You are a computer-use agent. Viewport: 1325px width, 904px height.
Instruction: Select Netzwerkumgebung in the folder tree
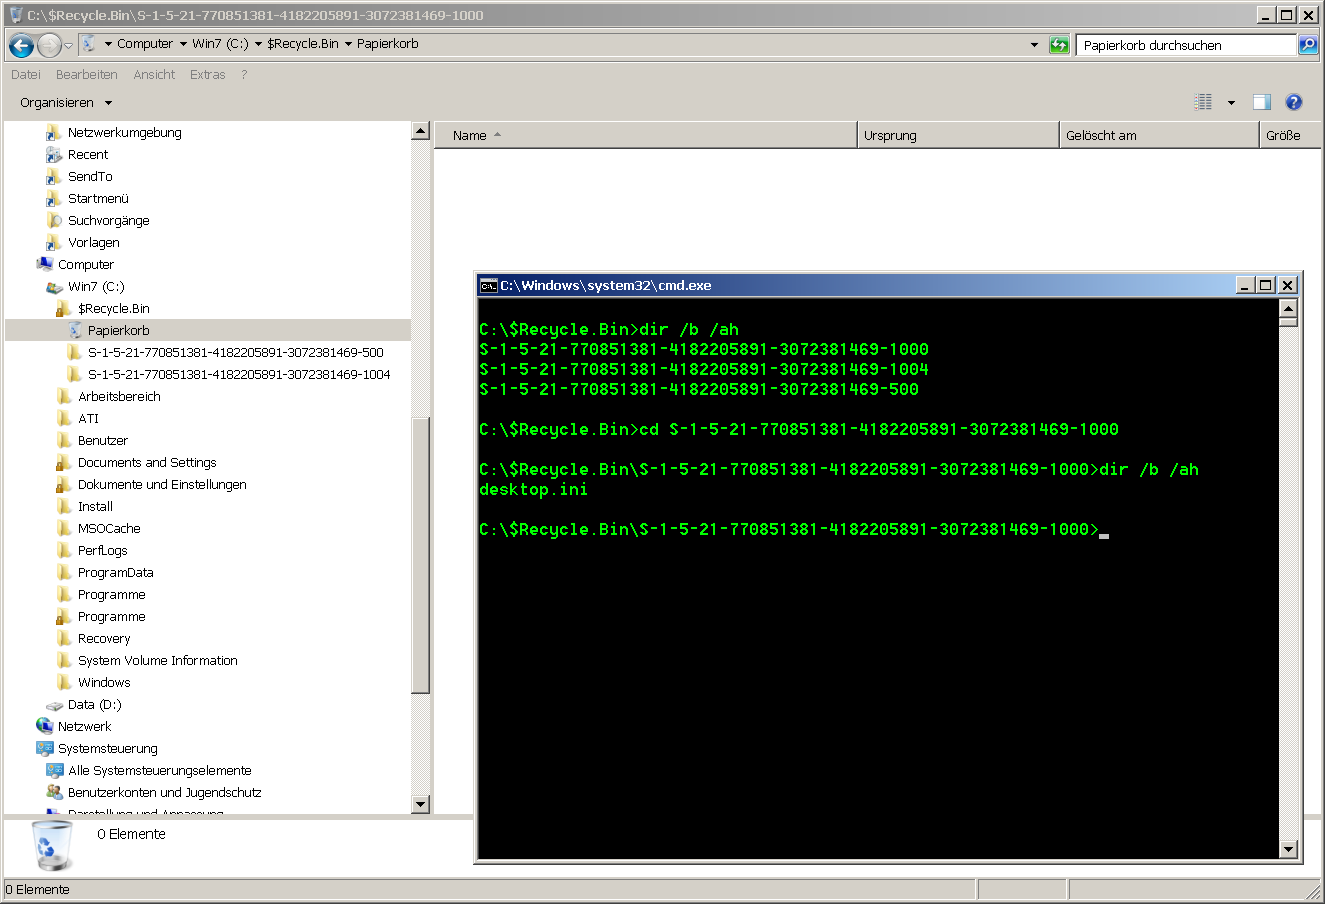[x=124, y=132]
